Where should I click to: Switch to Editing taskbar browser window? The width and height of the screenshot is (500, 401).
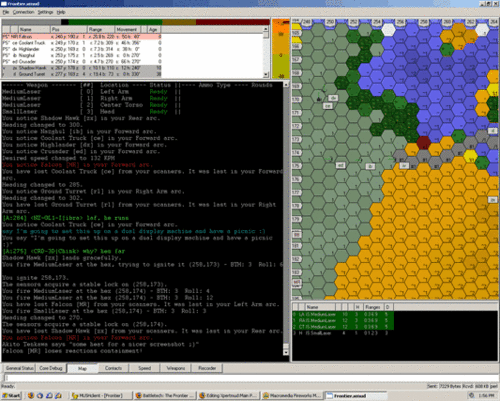pos(229,395)
